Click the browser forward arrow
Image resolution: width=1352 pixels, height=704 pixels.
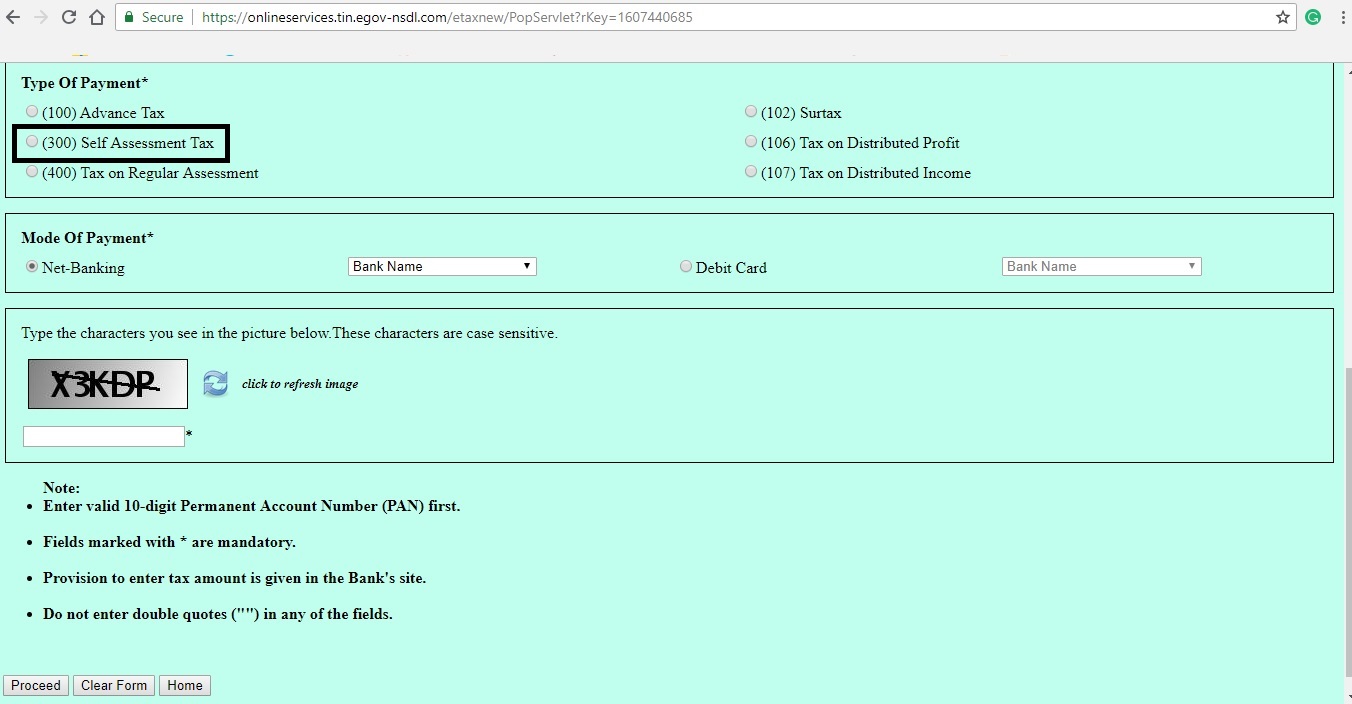(x=41, y=17)
